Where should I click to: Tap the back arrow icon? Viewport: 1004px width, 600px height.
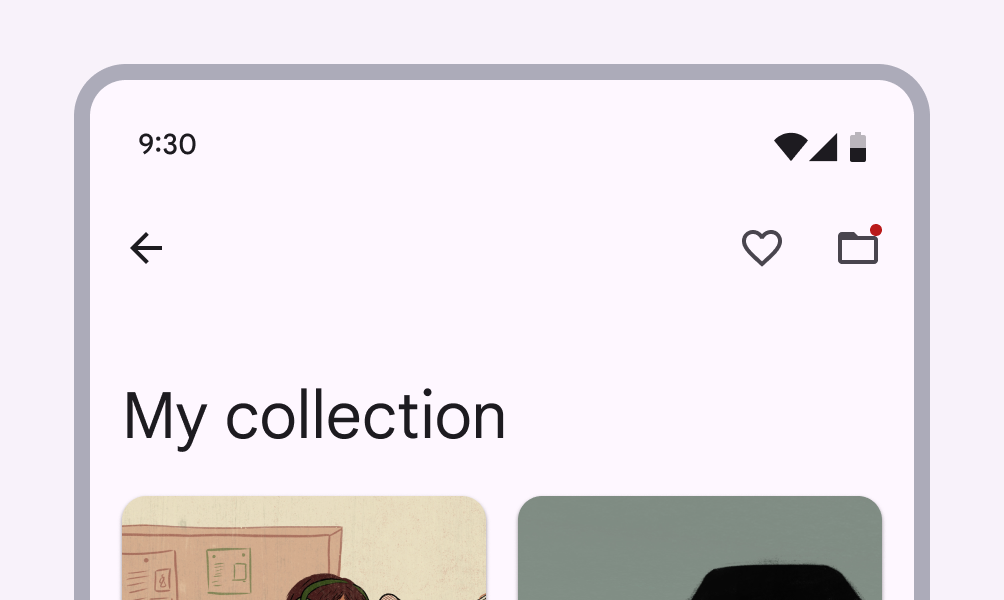(146, 248)
